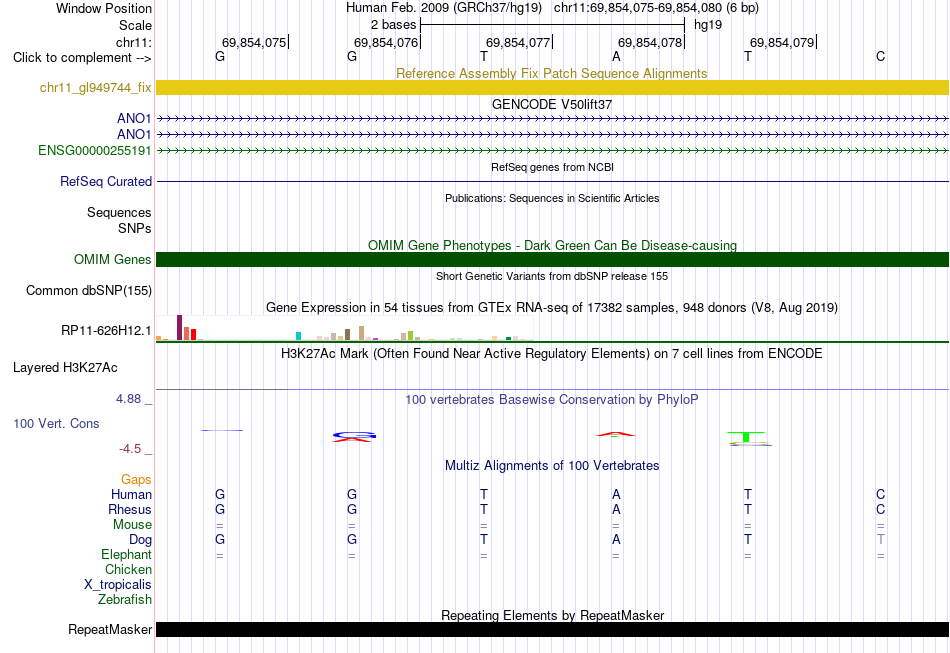Click the RP11-626H12.1 GTEx label
The image size is (950, 653).
pyautogui.click(x=105, y=331)
